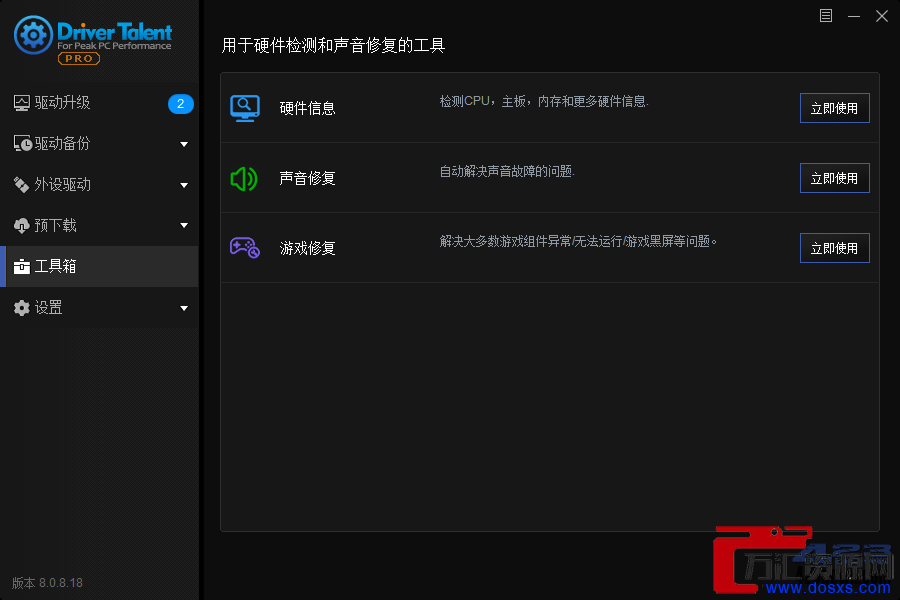This screenshot has width=900, height=600.
Task: Close the Driver Talent window
Action: [882, 16]
